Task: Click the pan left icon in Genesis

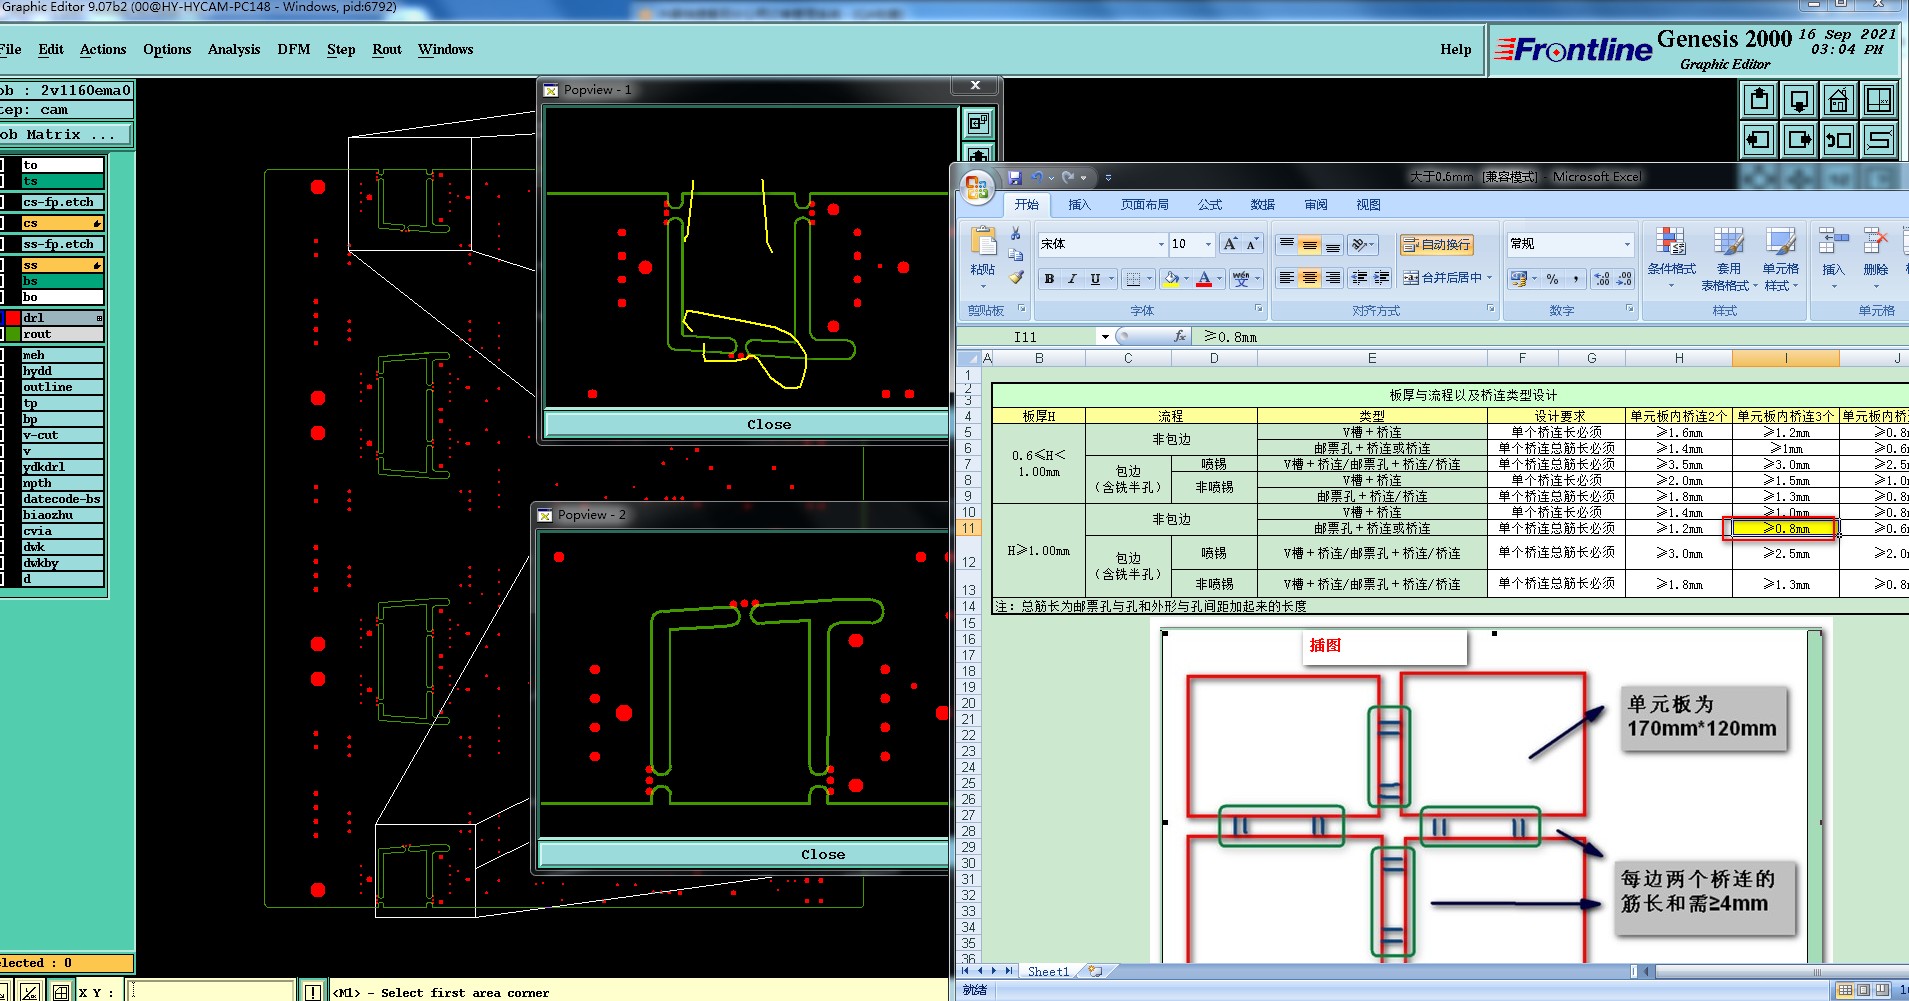Action: coord(1759,140)
